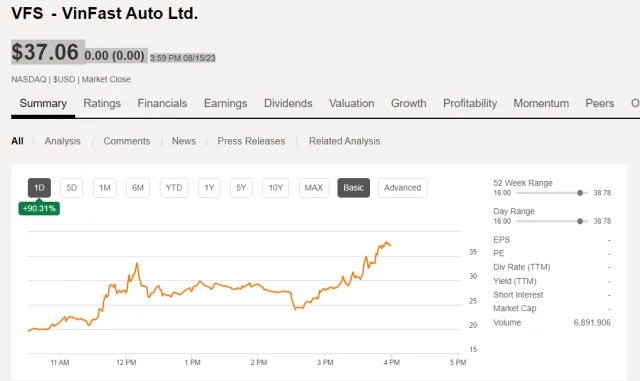Set chart range to 6M
The width and height of the screenshot is (640, 381).
pyautogui.click(x=138, y=188)
